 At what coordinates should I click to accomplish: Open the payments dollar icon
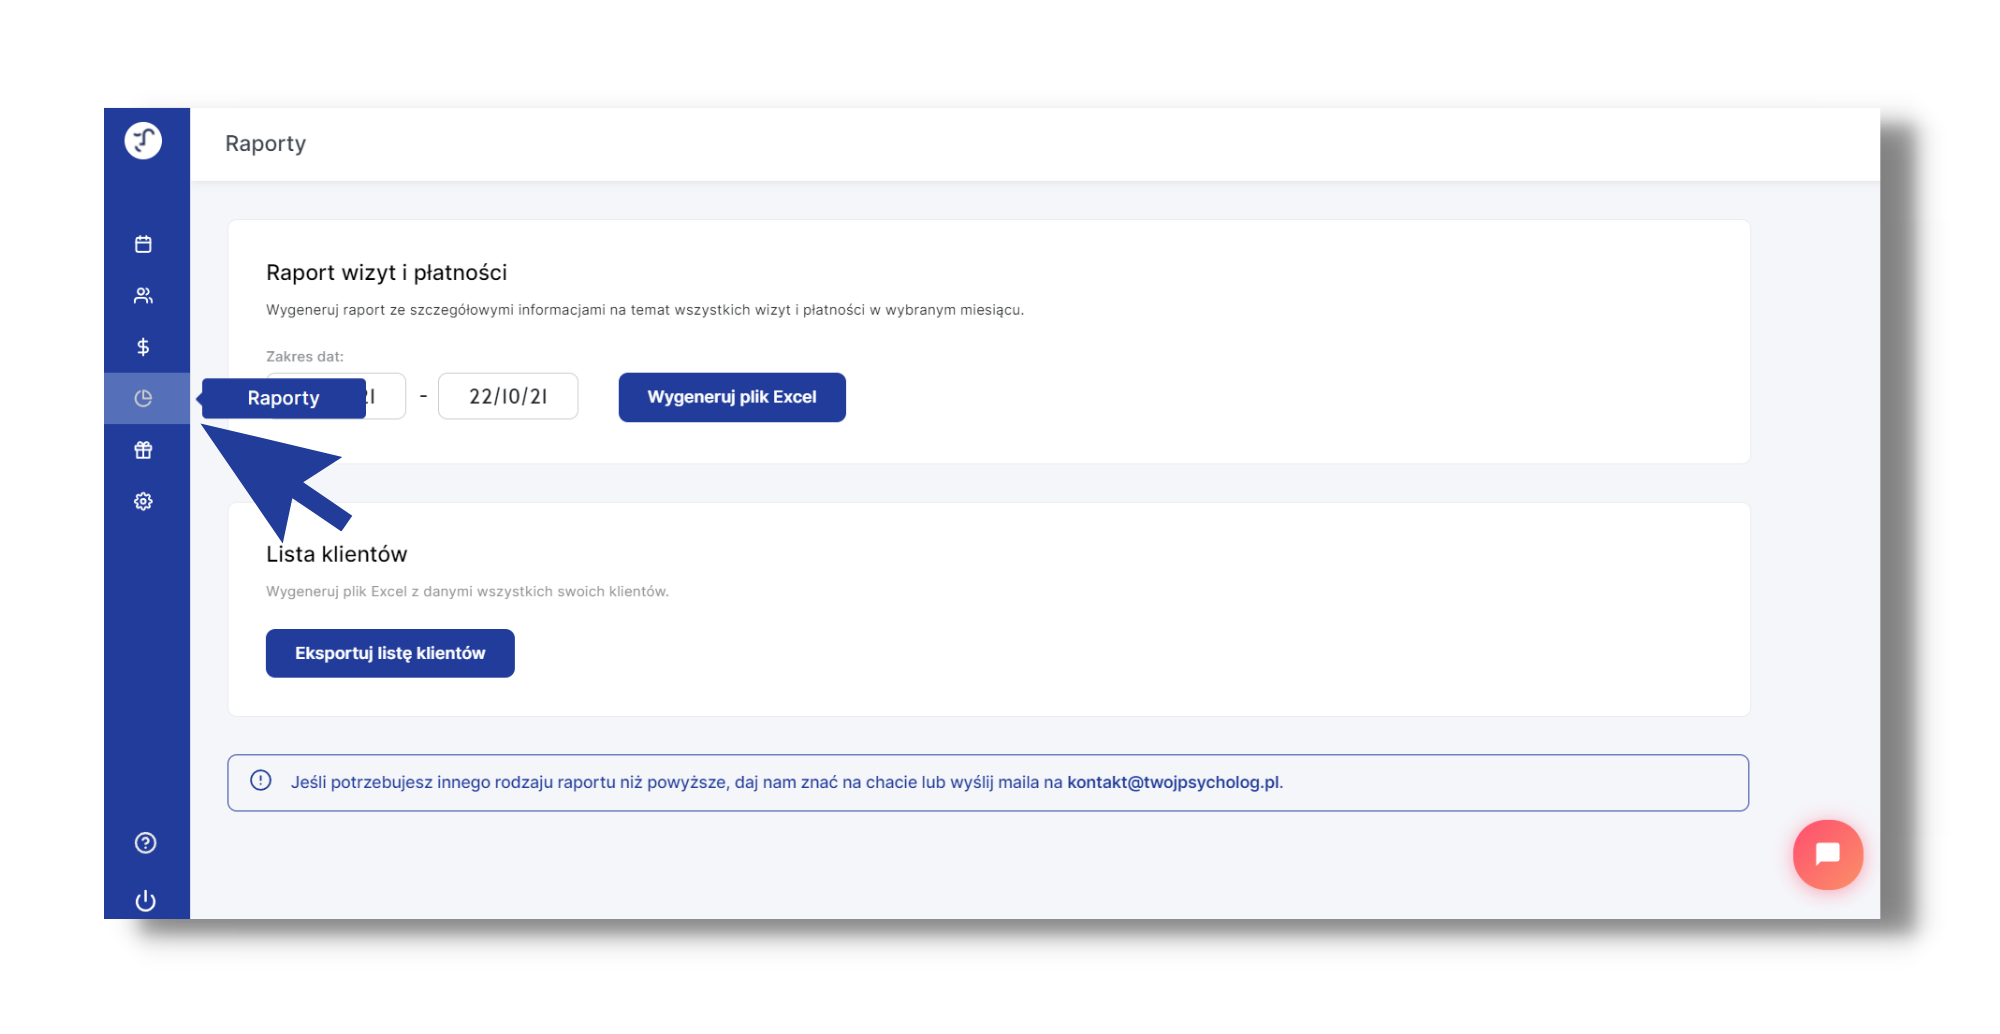click(143, 347)
